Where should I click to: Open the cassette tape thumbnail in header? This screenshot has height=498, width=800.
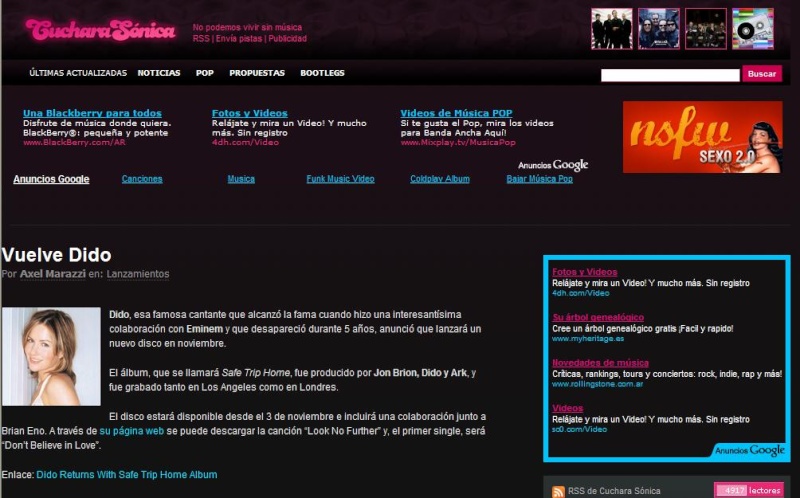(x=753, y=29)
